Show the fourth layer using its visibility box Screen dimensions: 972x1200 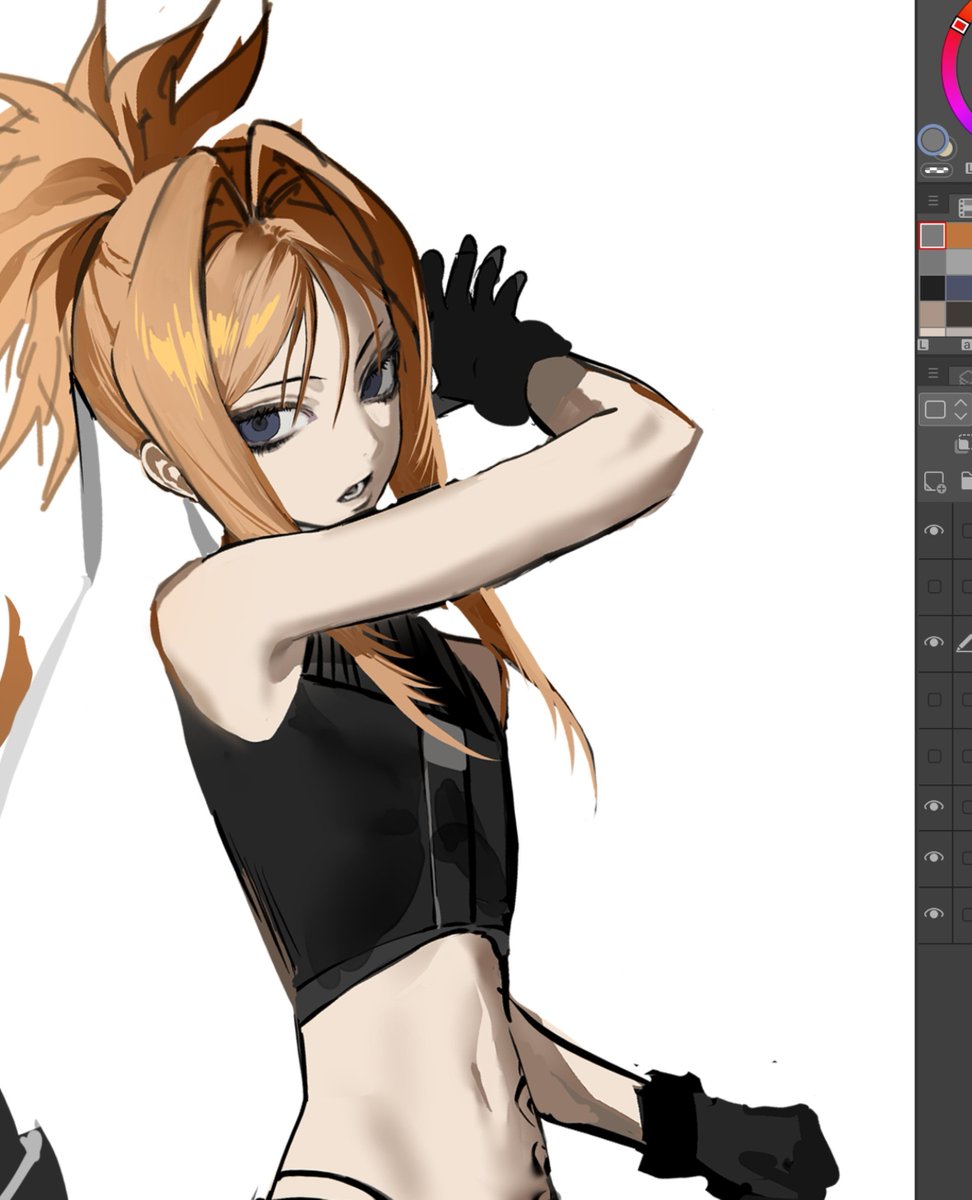(x=934, y=699)
